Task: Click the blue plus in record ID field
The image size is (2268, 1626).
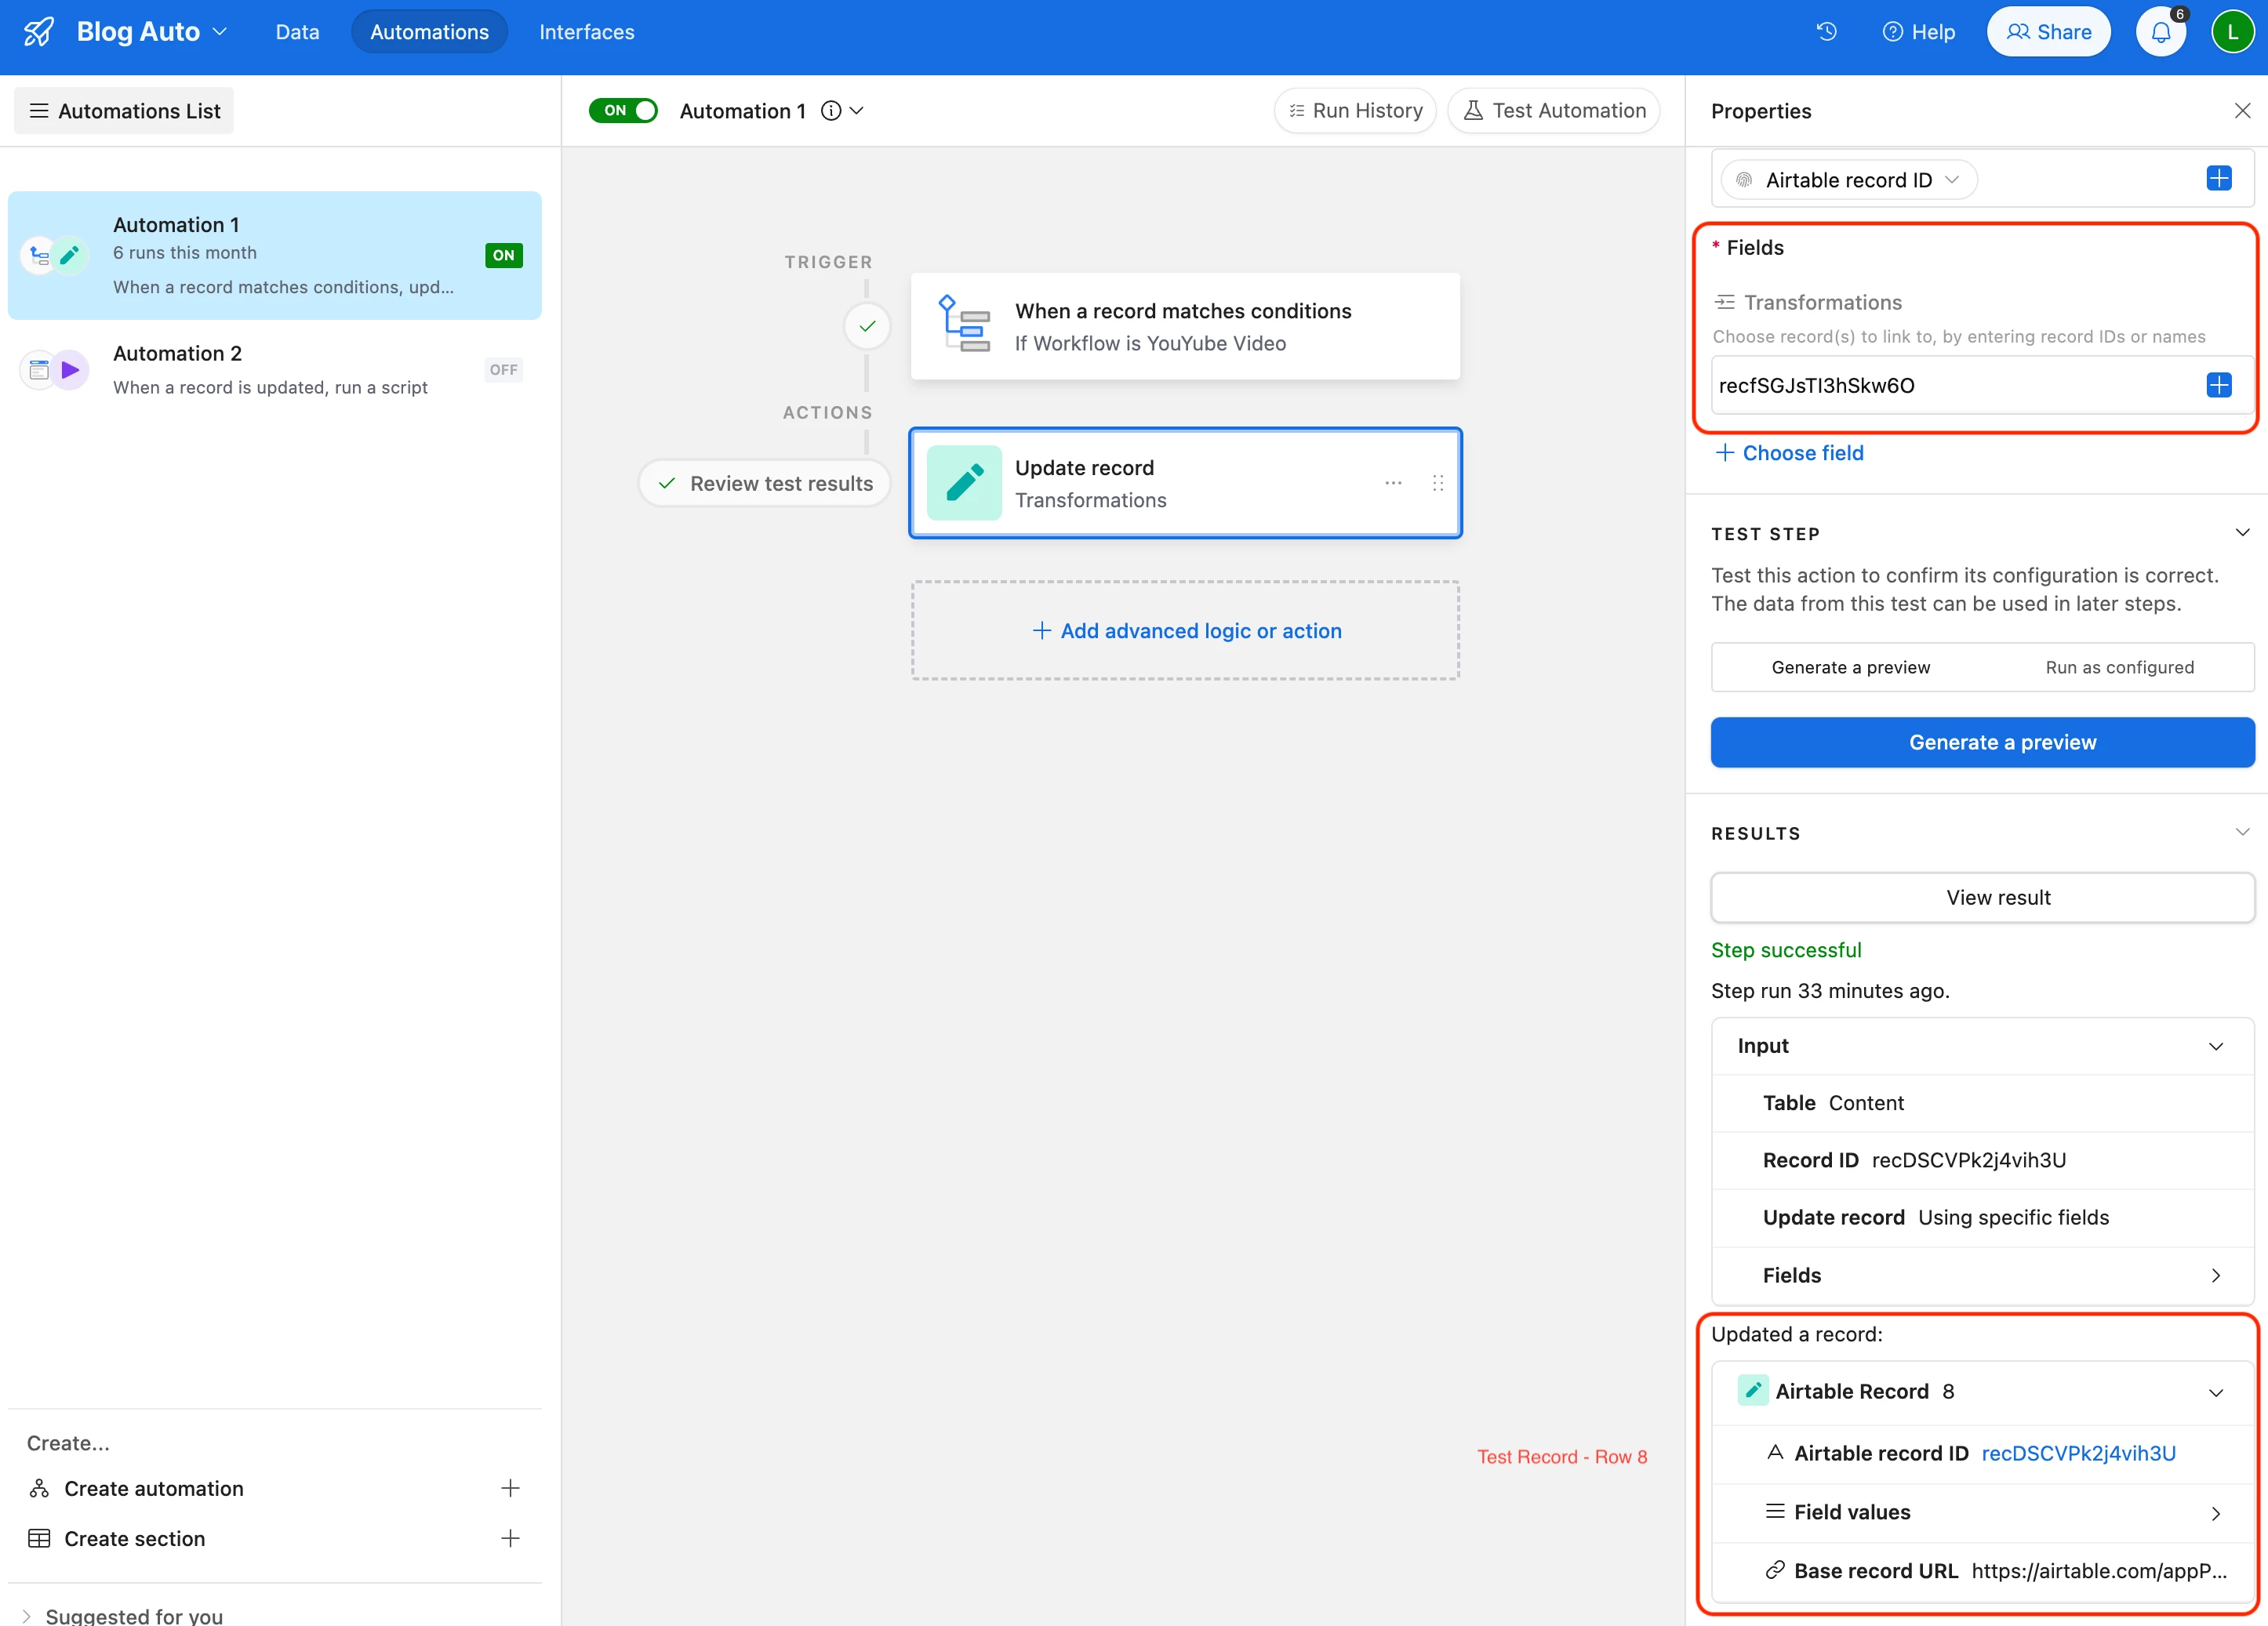Action: tap(2218, 179)
